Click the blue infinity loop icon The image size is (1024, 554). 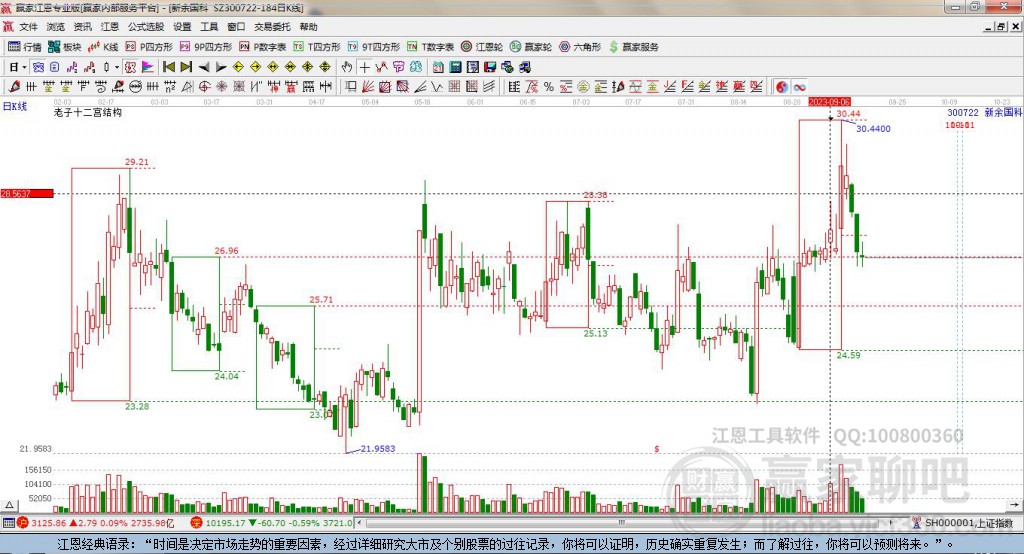[799, 86]
